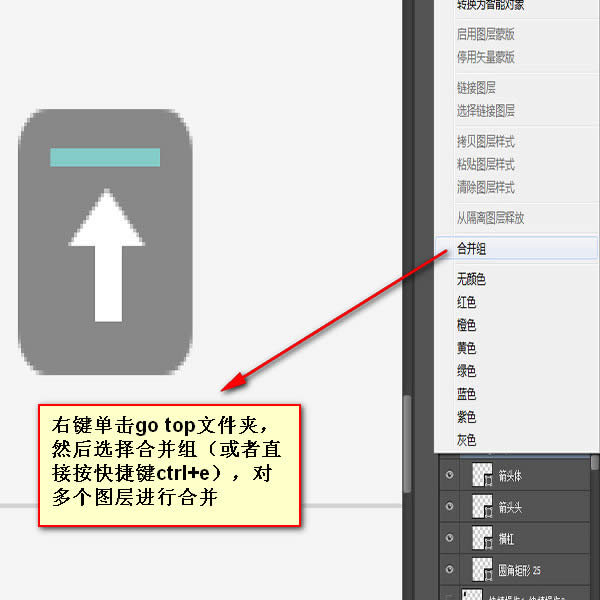Pick 无颜色 color option
The image size is (600, 600).
[470, 279]
